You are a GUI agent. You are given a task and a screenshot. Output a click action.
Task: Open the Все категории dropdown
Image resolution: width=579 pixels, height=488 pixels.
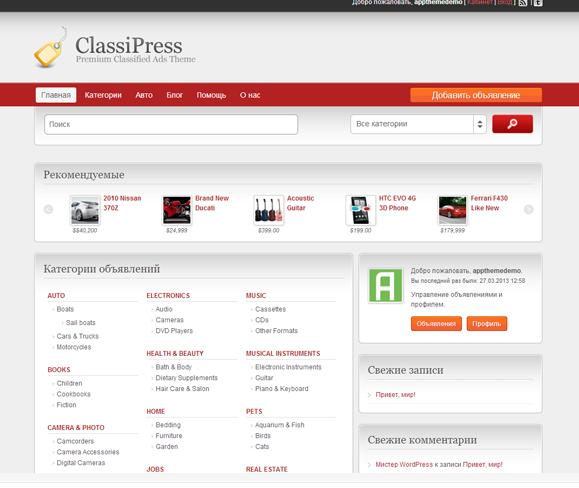click(418, 124)
